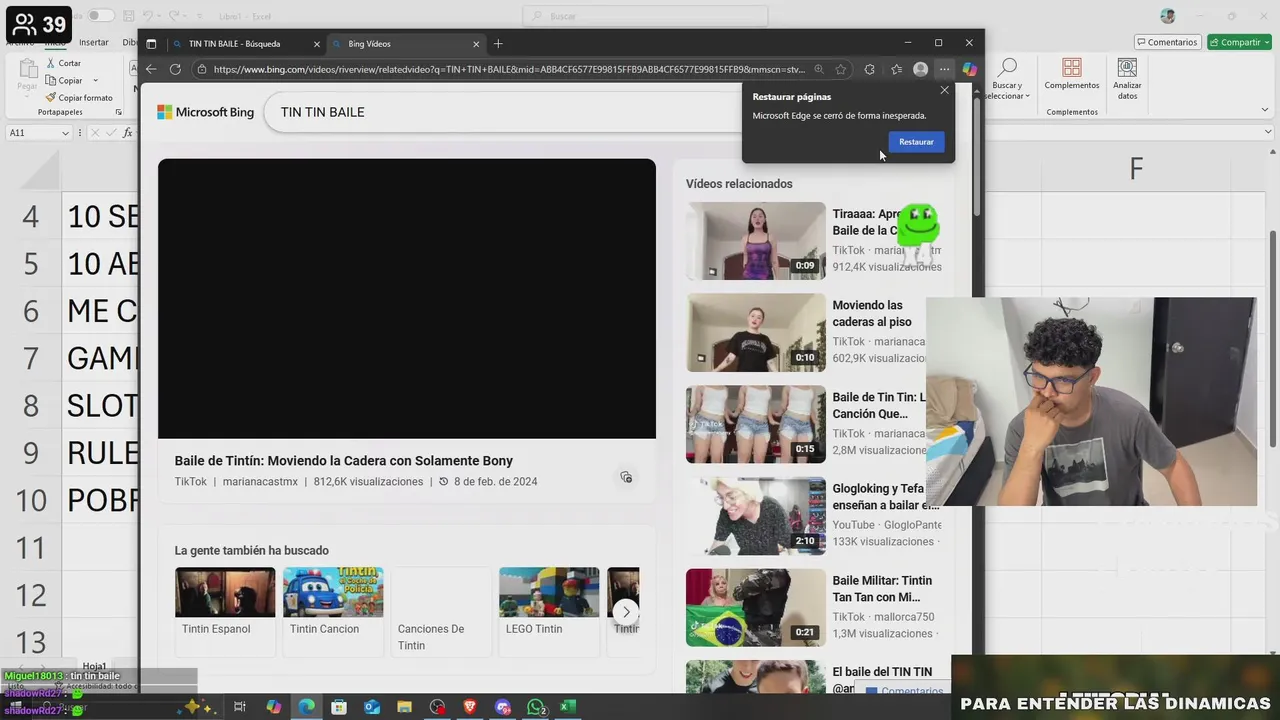
Task: Open Portapapeles dialog launcher in Excel
Action: 119,112
